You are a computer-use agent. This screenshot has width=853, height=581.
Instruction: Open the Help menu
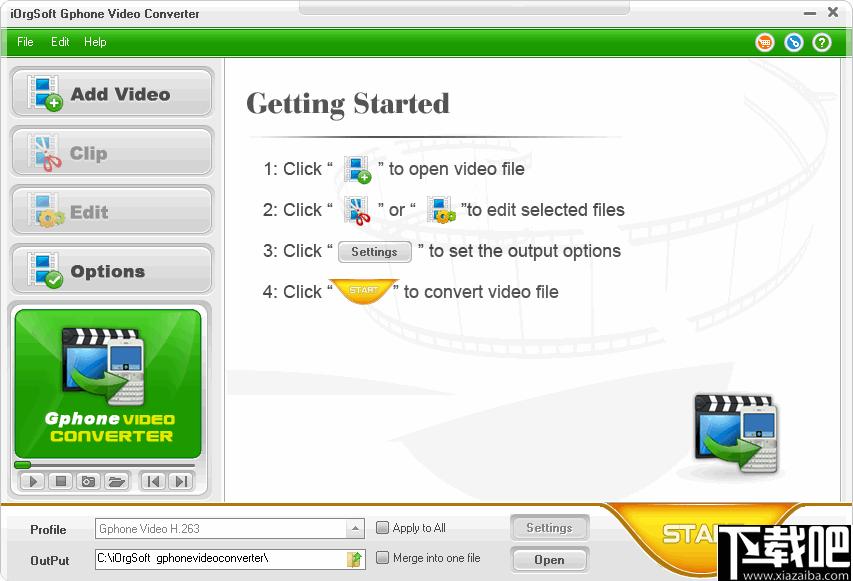(x=95, y=42)
